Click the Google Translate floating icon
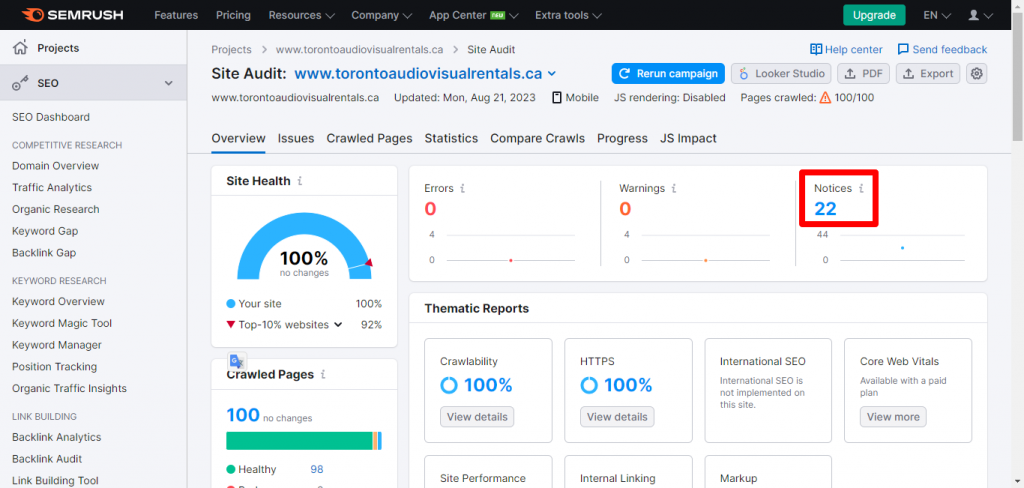 (x=236, y=361)
